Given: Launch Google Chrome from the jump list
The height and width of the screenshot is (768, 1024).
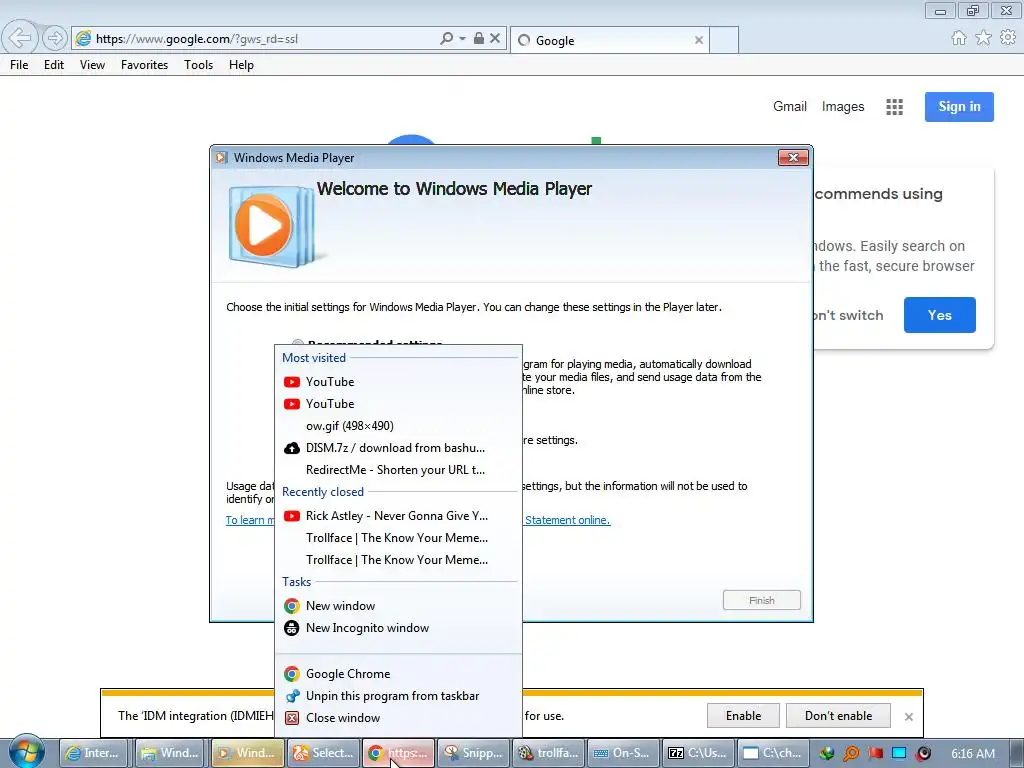Looking at the screenshot, I should point(398,674).
